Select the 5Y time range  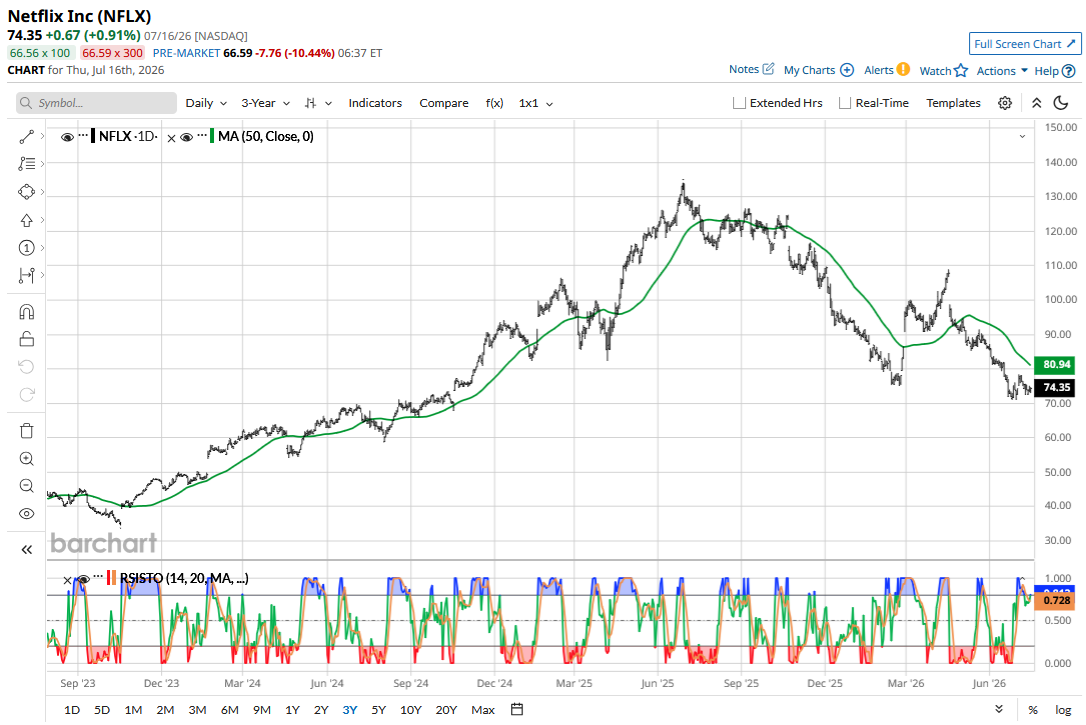(x=378, y=710)
